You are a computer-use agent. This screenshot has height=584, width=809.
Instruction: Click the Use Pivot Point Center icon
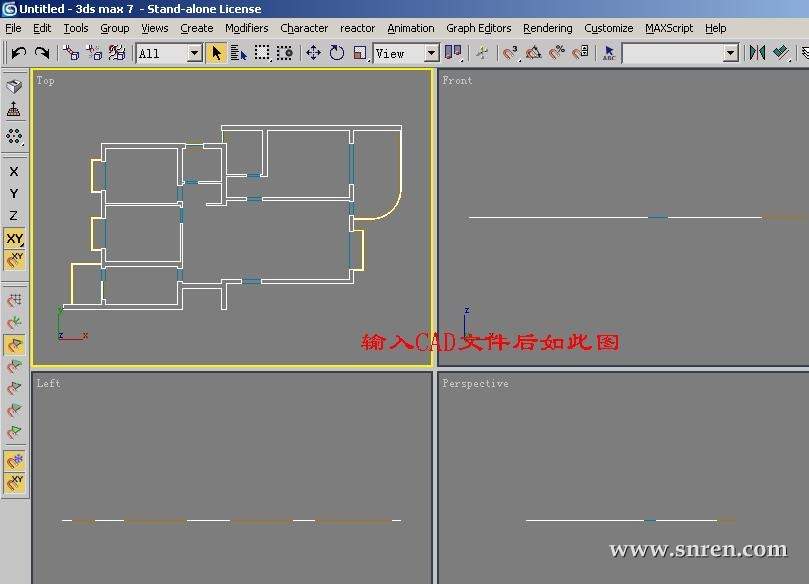[x=453, y=53]
